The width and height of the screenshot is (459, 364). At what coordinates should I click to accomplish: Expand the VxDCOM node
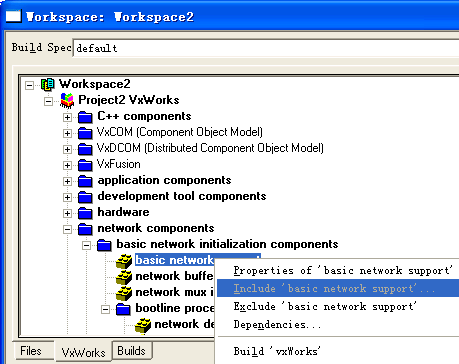coord(67,149)
